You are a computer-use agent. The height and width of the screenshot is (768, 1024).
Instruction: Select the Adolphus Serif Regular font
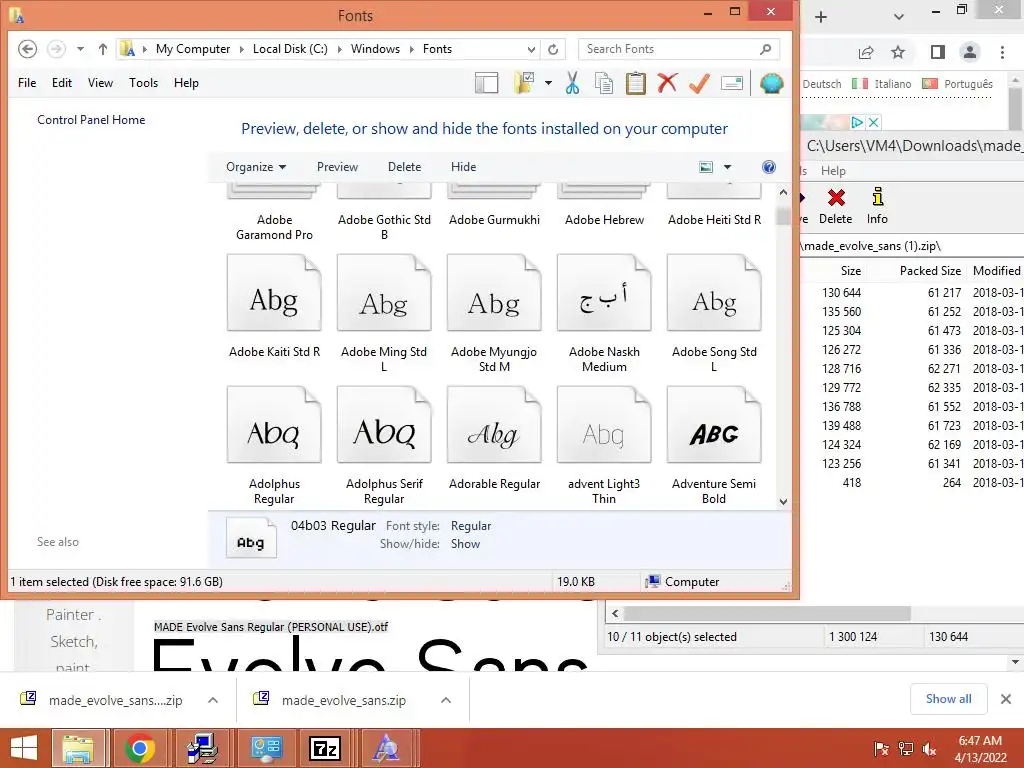pyautogui.click(x=384, y=445)
